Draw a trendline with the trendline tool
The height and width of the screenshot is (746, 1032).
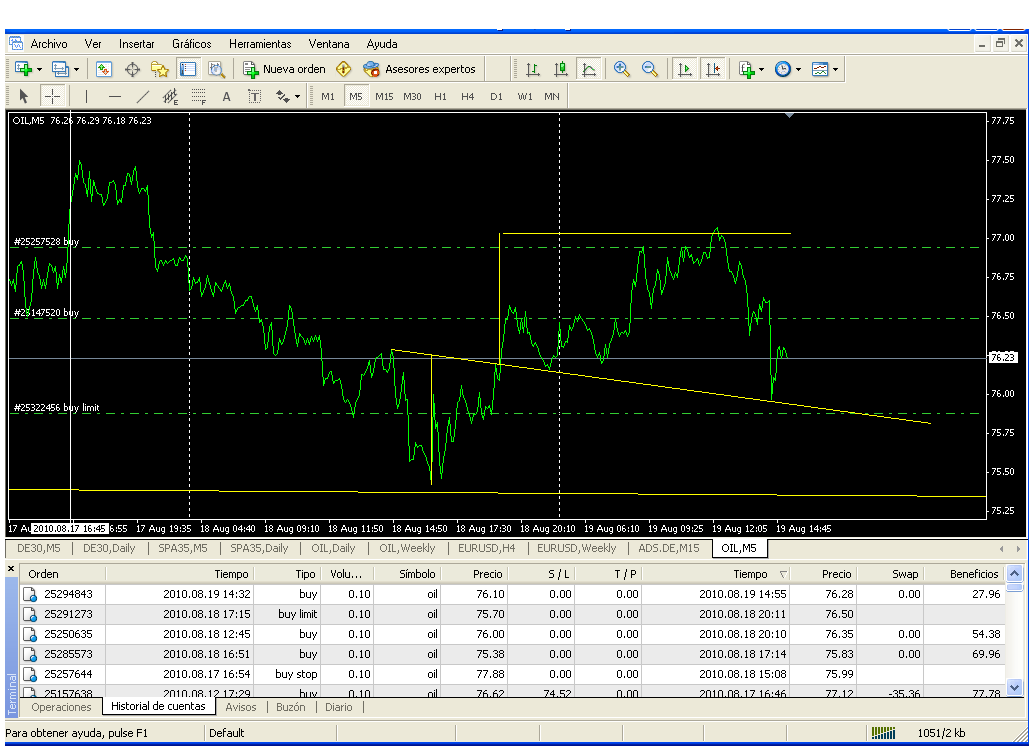[142, 96]
